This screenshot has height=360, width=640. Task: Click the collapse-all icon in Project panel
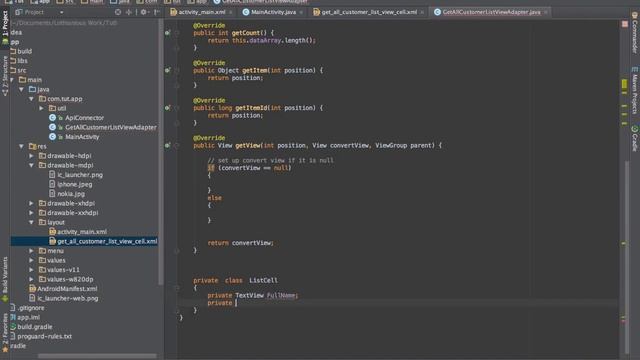[x=129, y=12]
